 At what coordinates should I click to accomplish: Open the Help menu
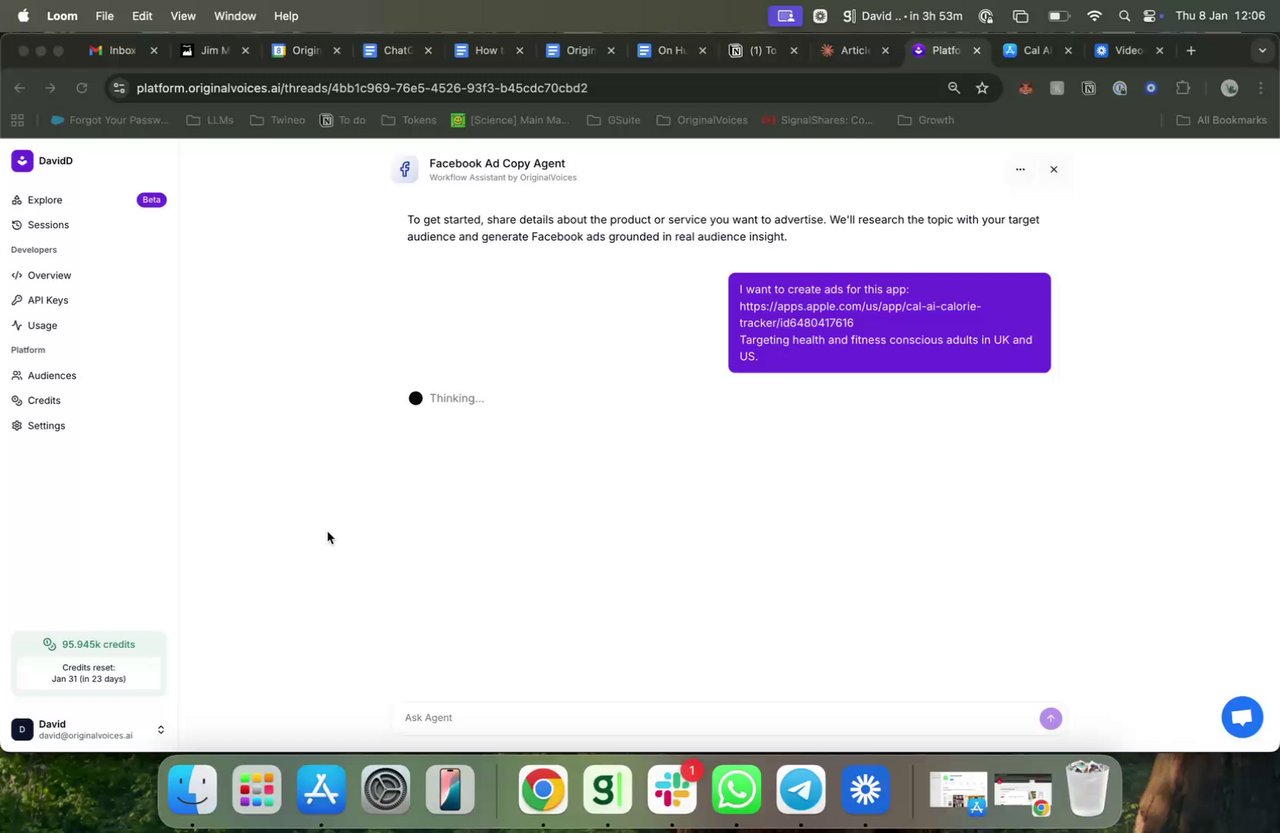click(286, 16)
